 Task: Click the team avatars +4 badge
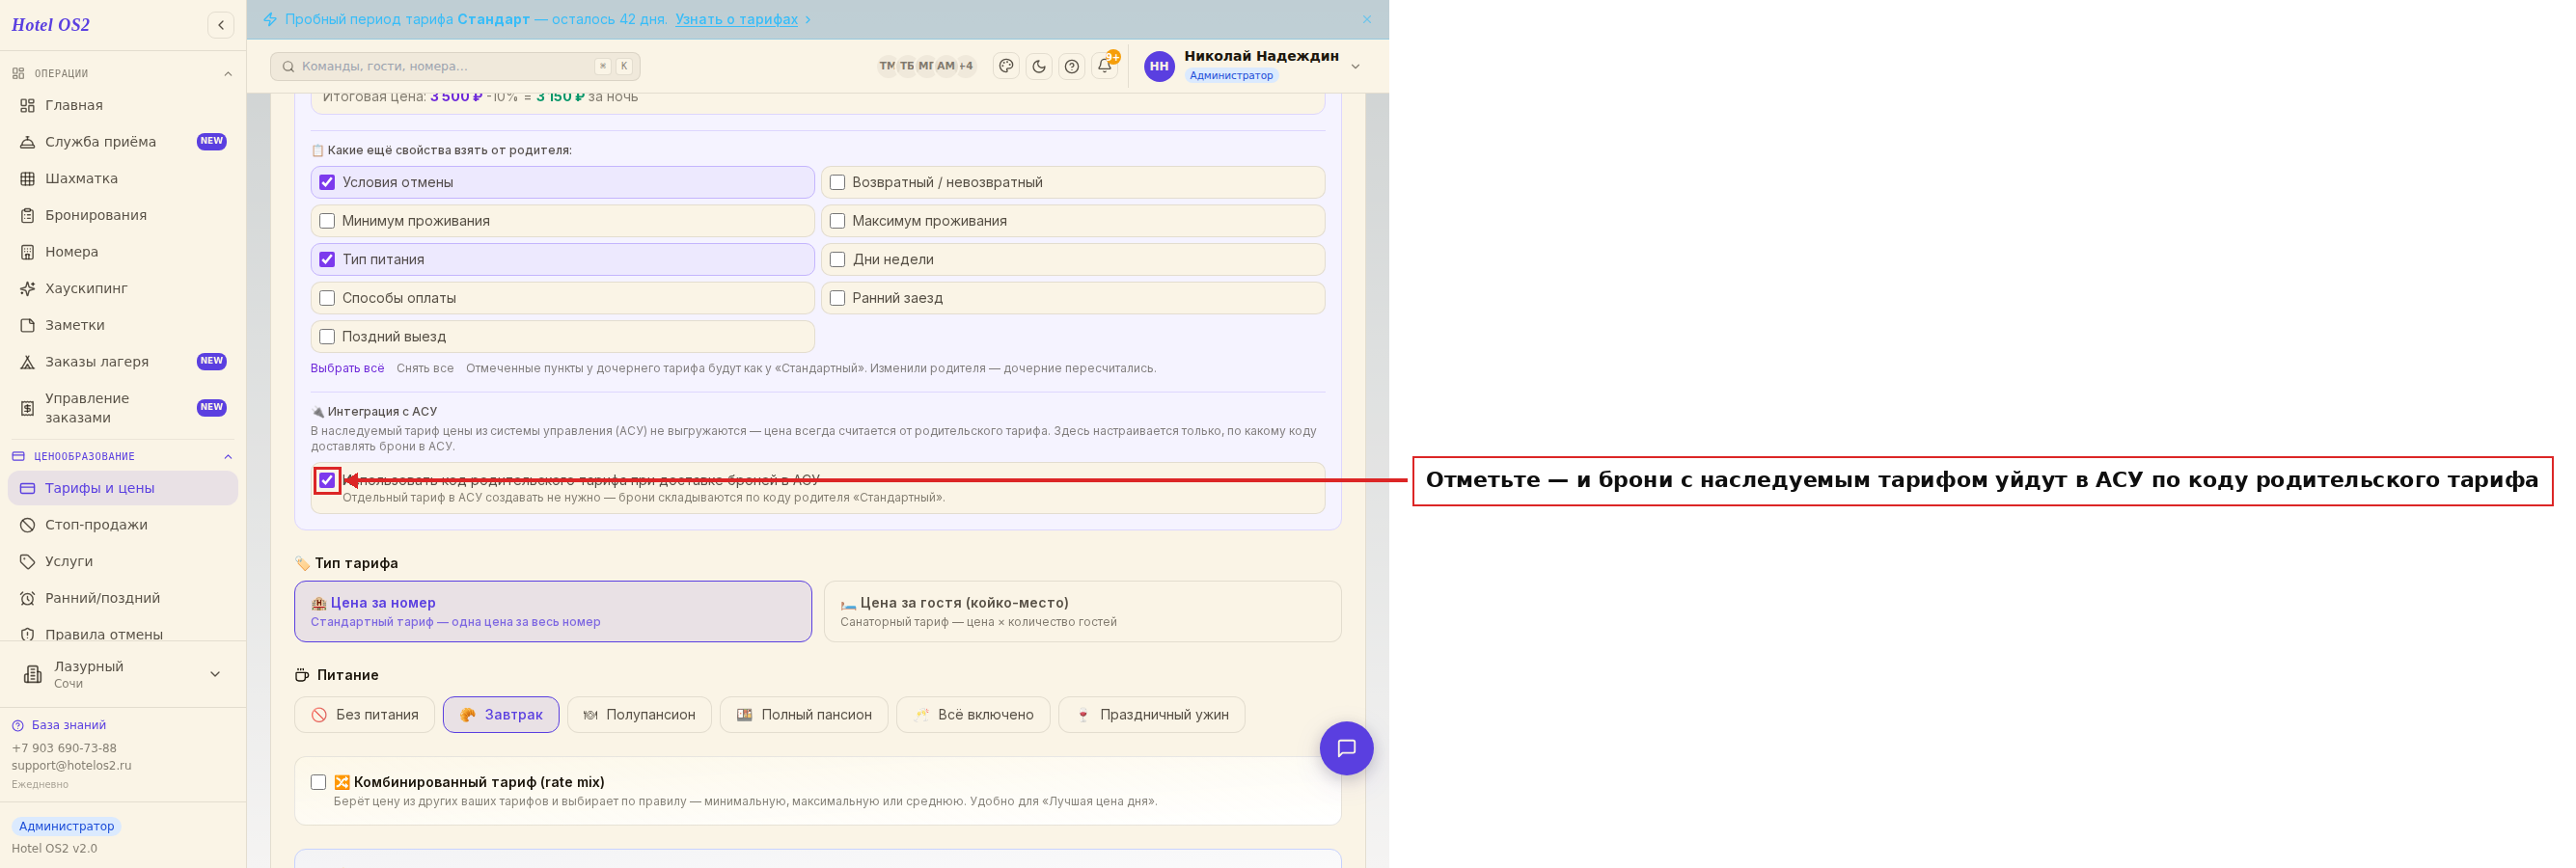pos(966,66)
